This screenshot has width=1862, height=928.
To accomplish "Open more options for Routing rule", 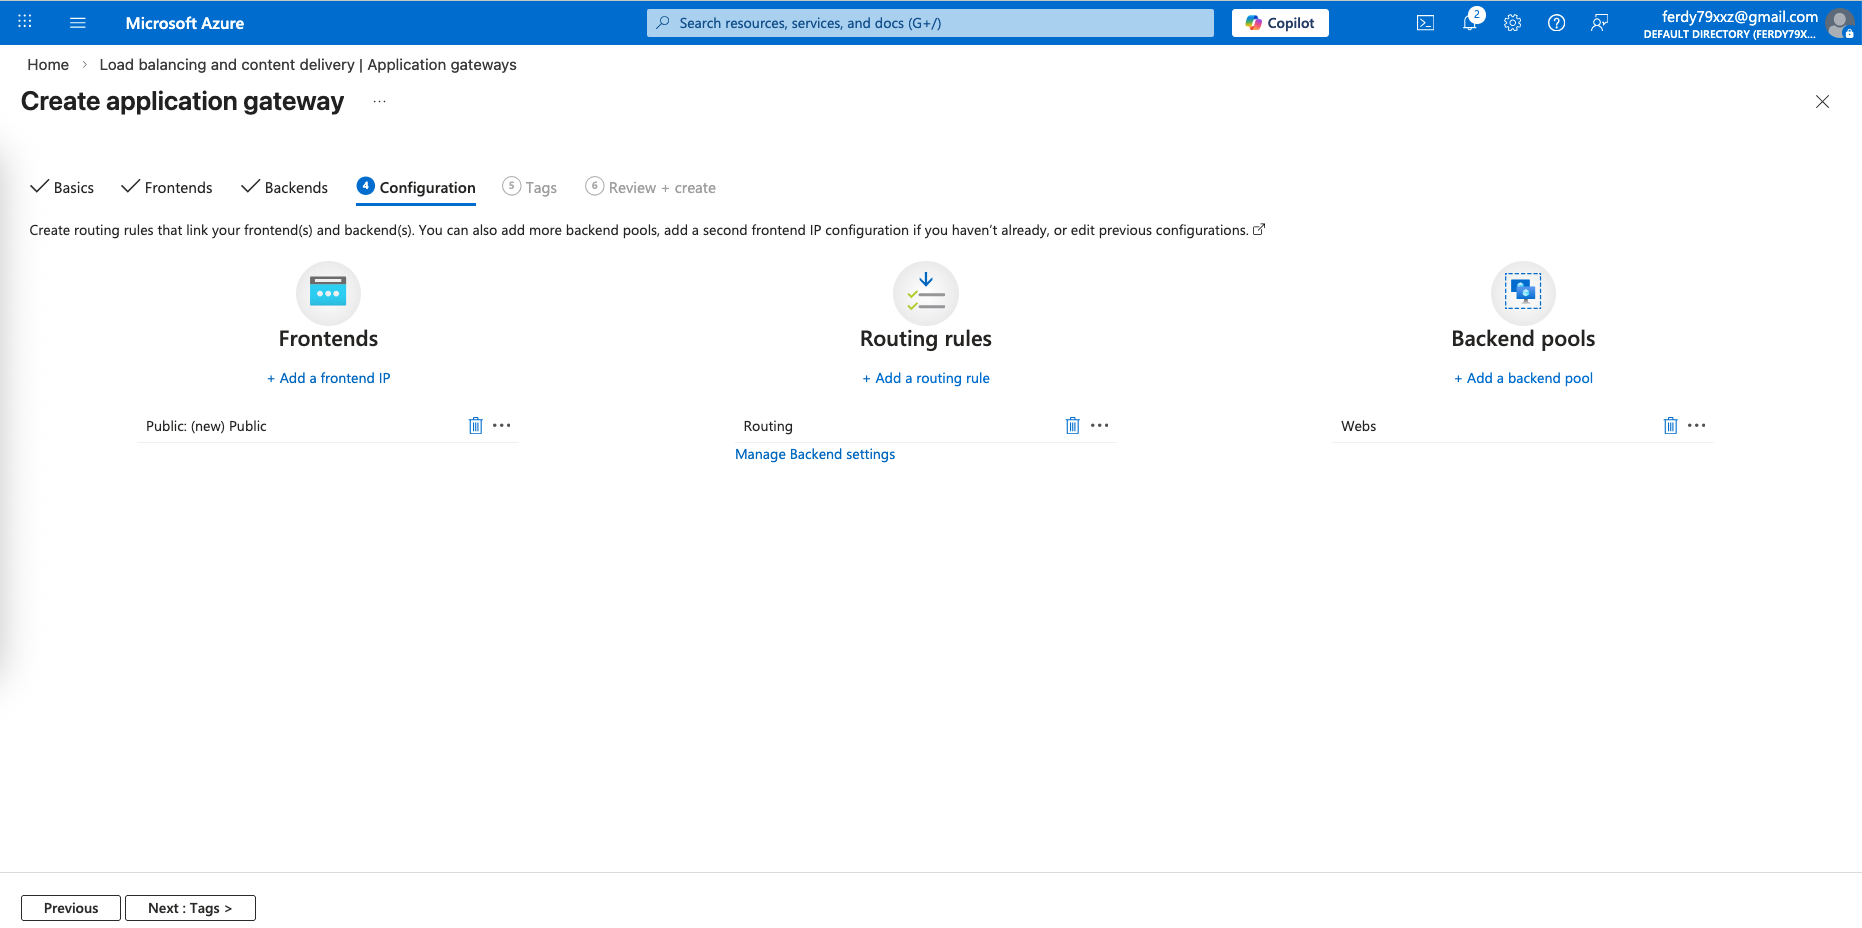I will pyautogui.click(x=1099, y=426).
